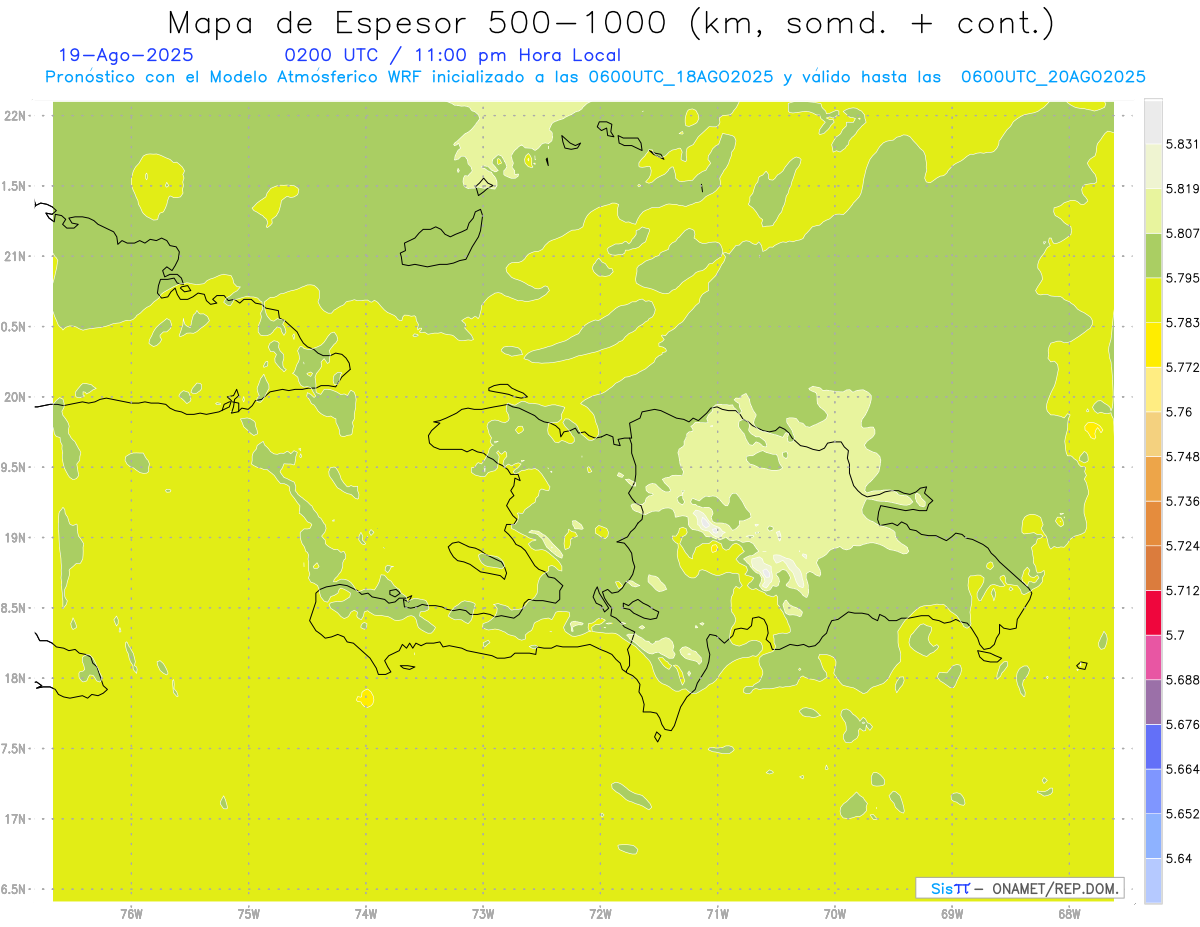Select the pink legend swatch below 5.7
The width and height of the screenshot is (1200, 927).
[x=1153, y=657]
